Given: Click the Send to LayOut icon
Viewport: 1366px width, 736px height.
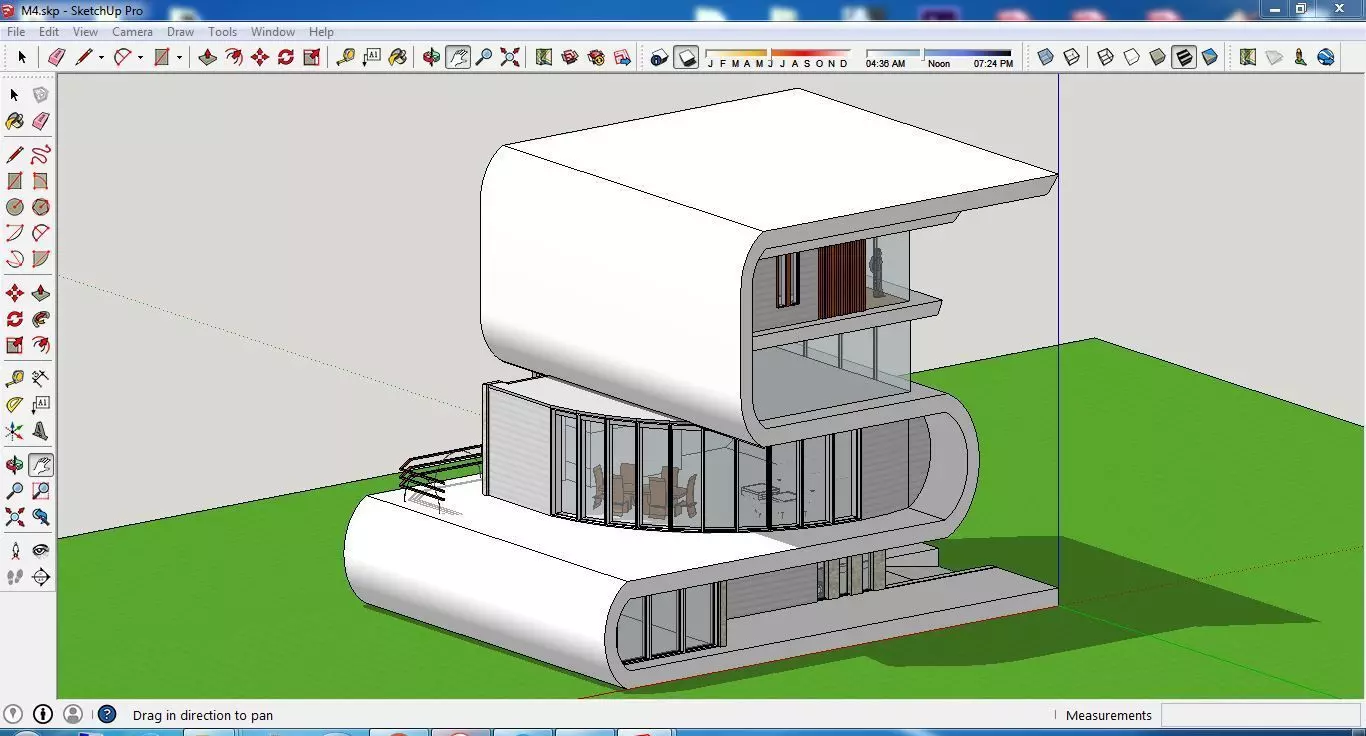Looking at the screenshot, I should coord(622,57).
